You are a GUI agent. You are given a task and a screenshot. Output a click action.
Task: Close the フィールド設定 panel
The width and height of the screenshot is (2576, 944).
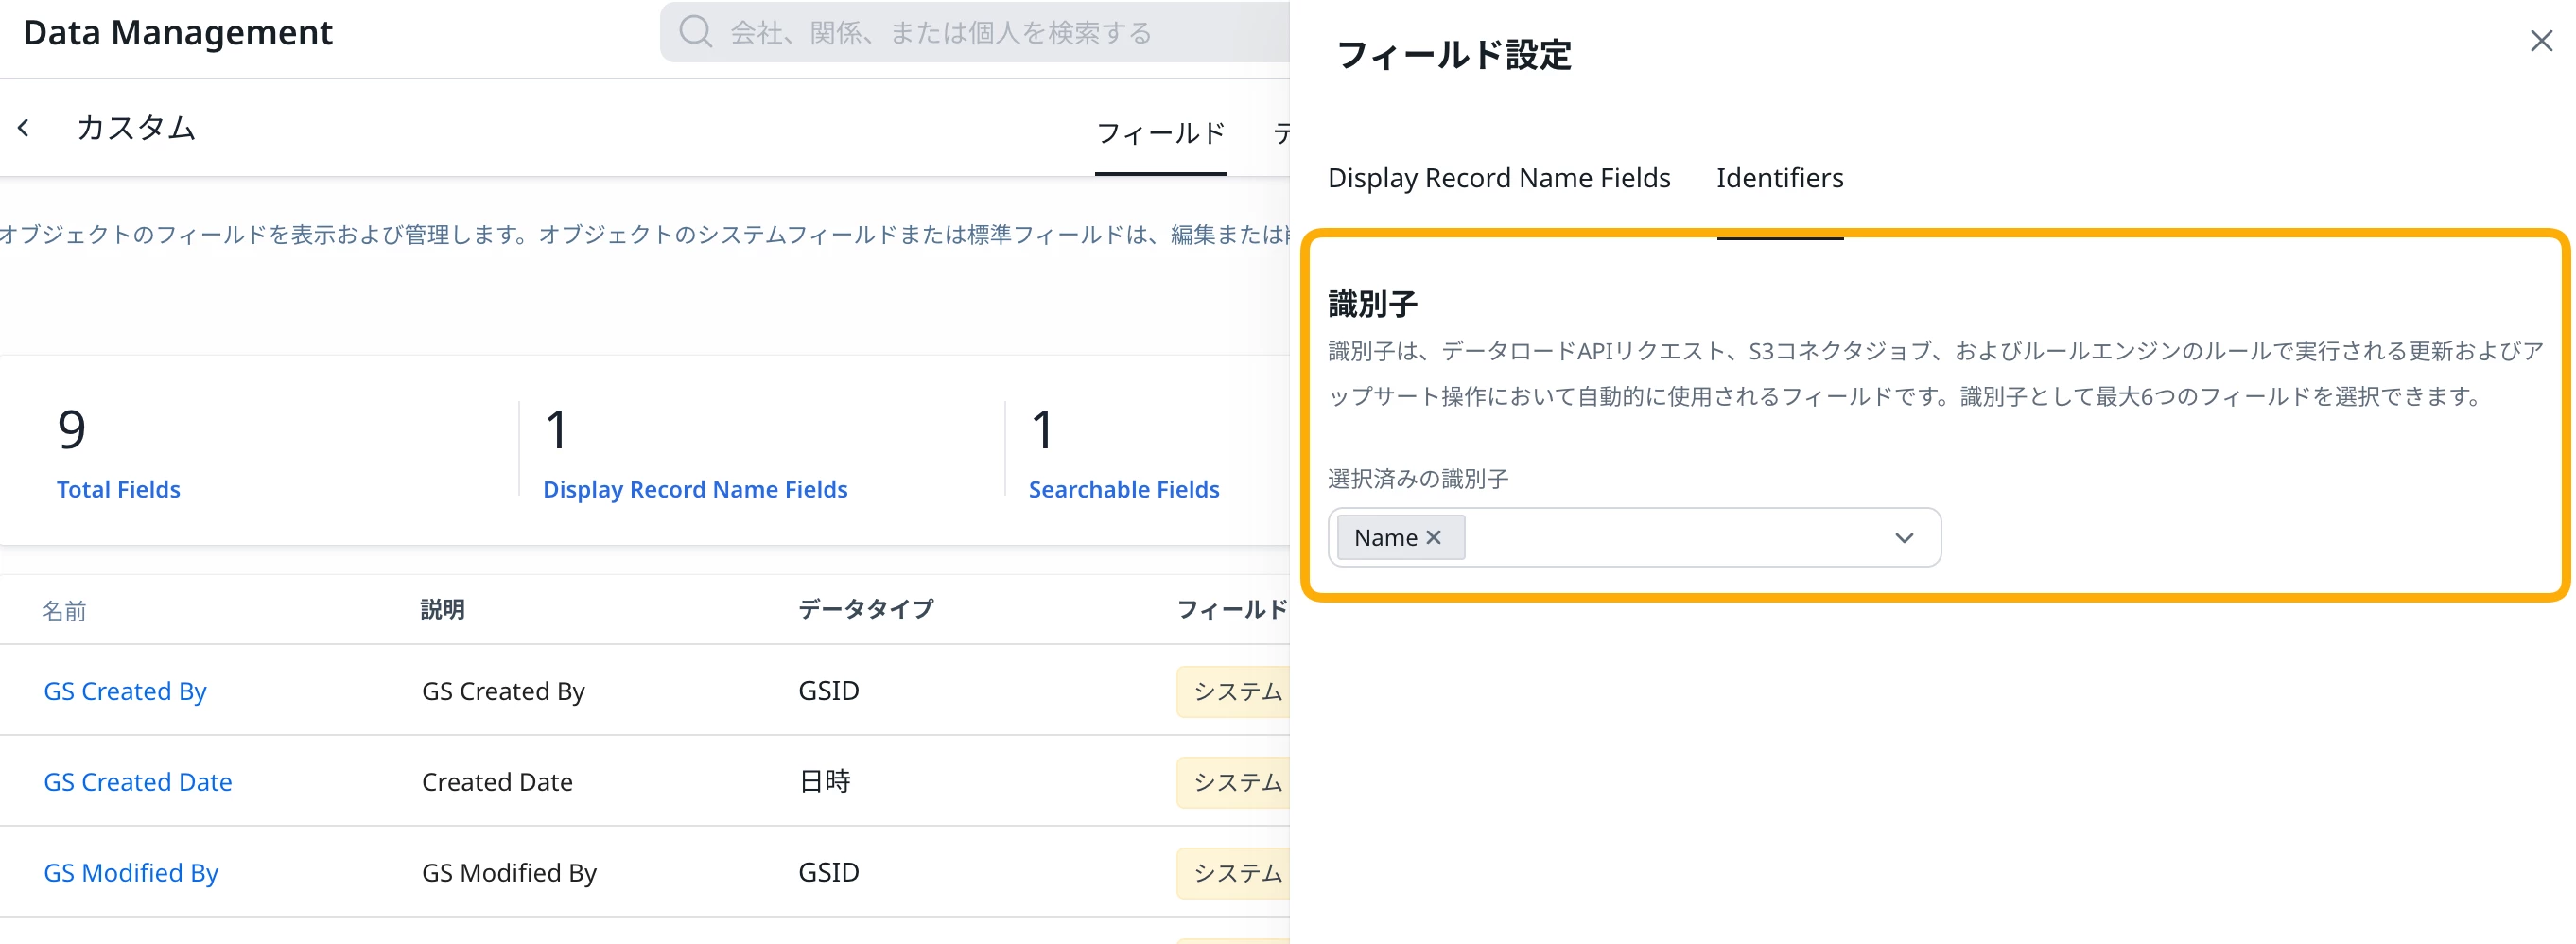click(x=2541, y=41)
